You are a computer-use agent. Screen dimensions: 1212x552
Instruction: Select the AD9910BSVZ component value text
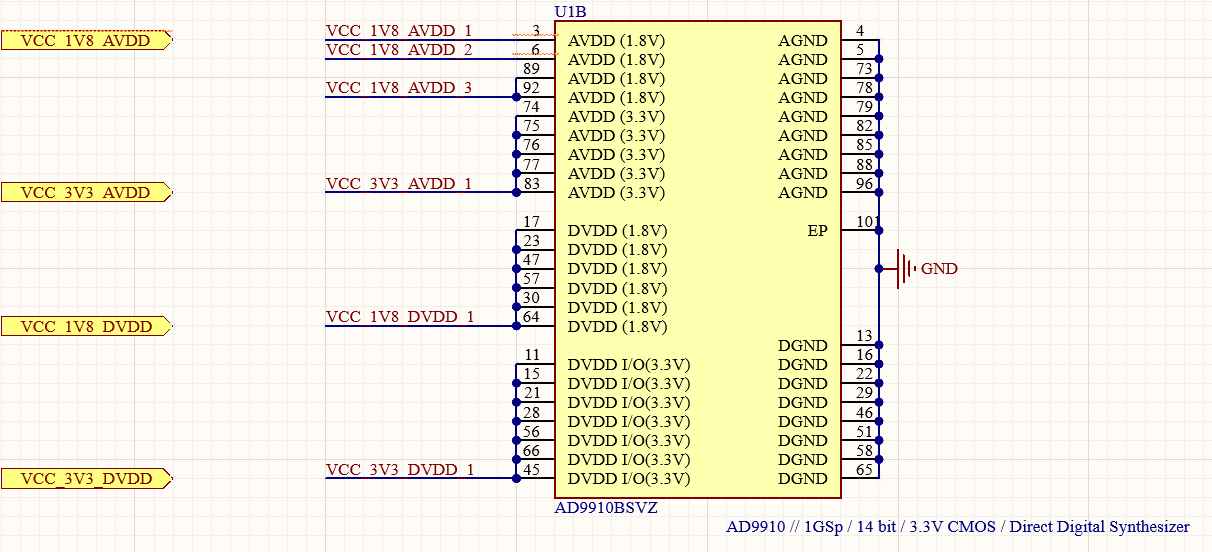pyautogui.click(x=606, y=507)
